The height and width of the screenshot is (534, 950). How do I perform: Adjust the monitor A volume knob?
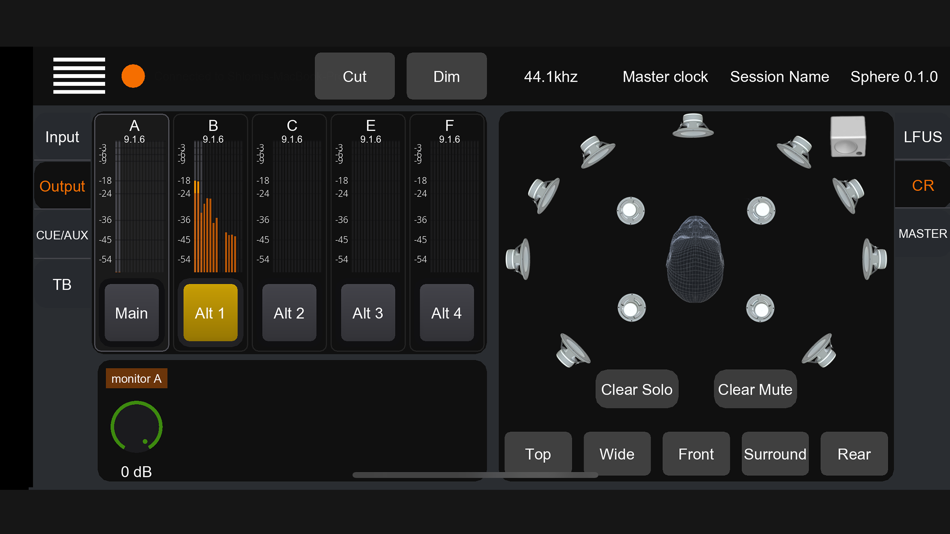(x=136, y=427)
